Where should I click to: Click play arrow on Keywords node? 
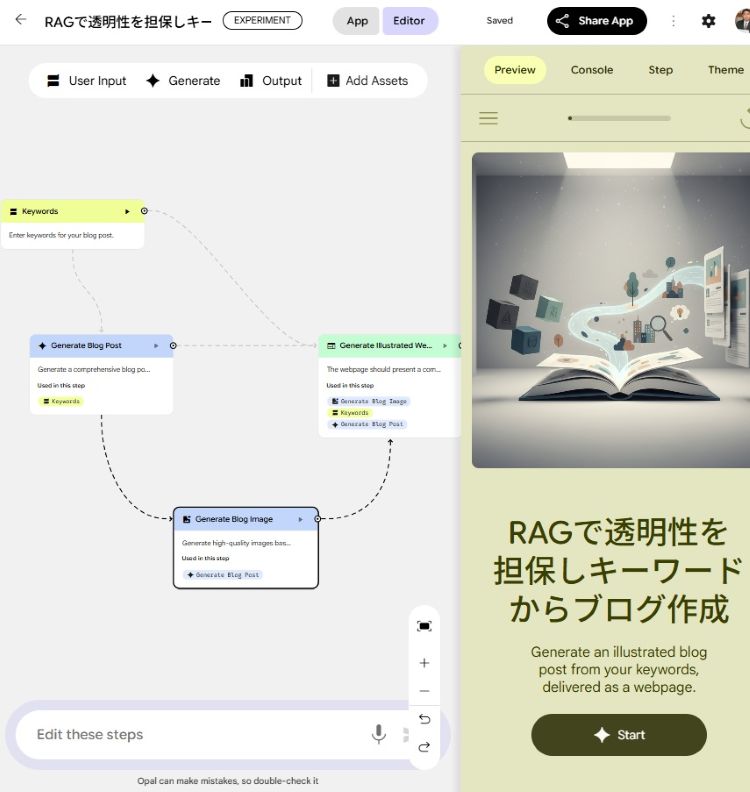(127, 211)
